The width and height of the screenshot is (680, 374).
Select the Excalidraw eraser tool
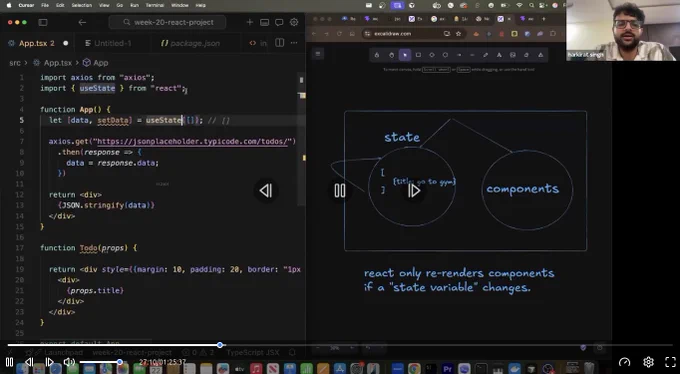(526, 55)
